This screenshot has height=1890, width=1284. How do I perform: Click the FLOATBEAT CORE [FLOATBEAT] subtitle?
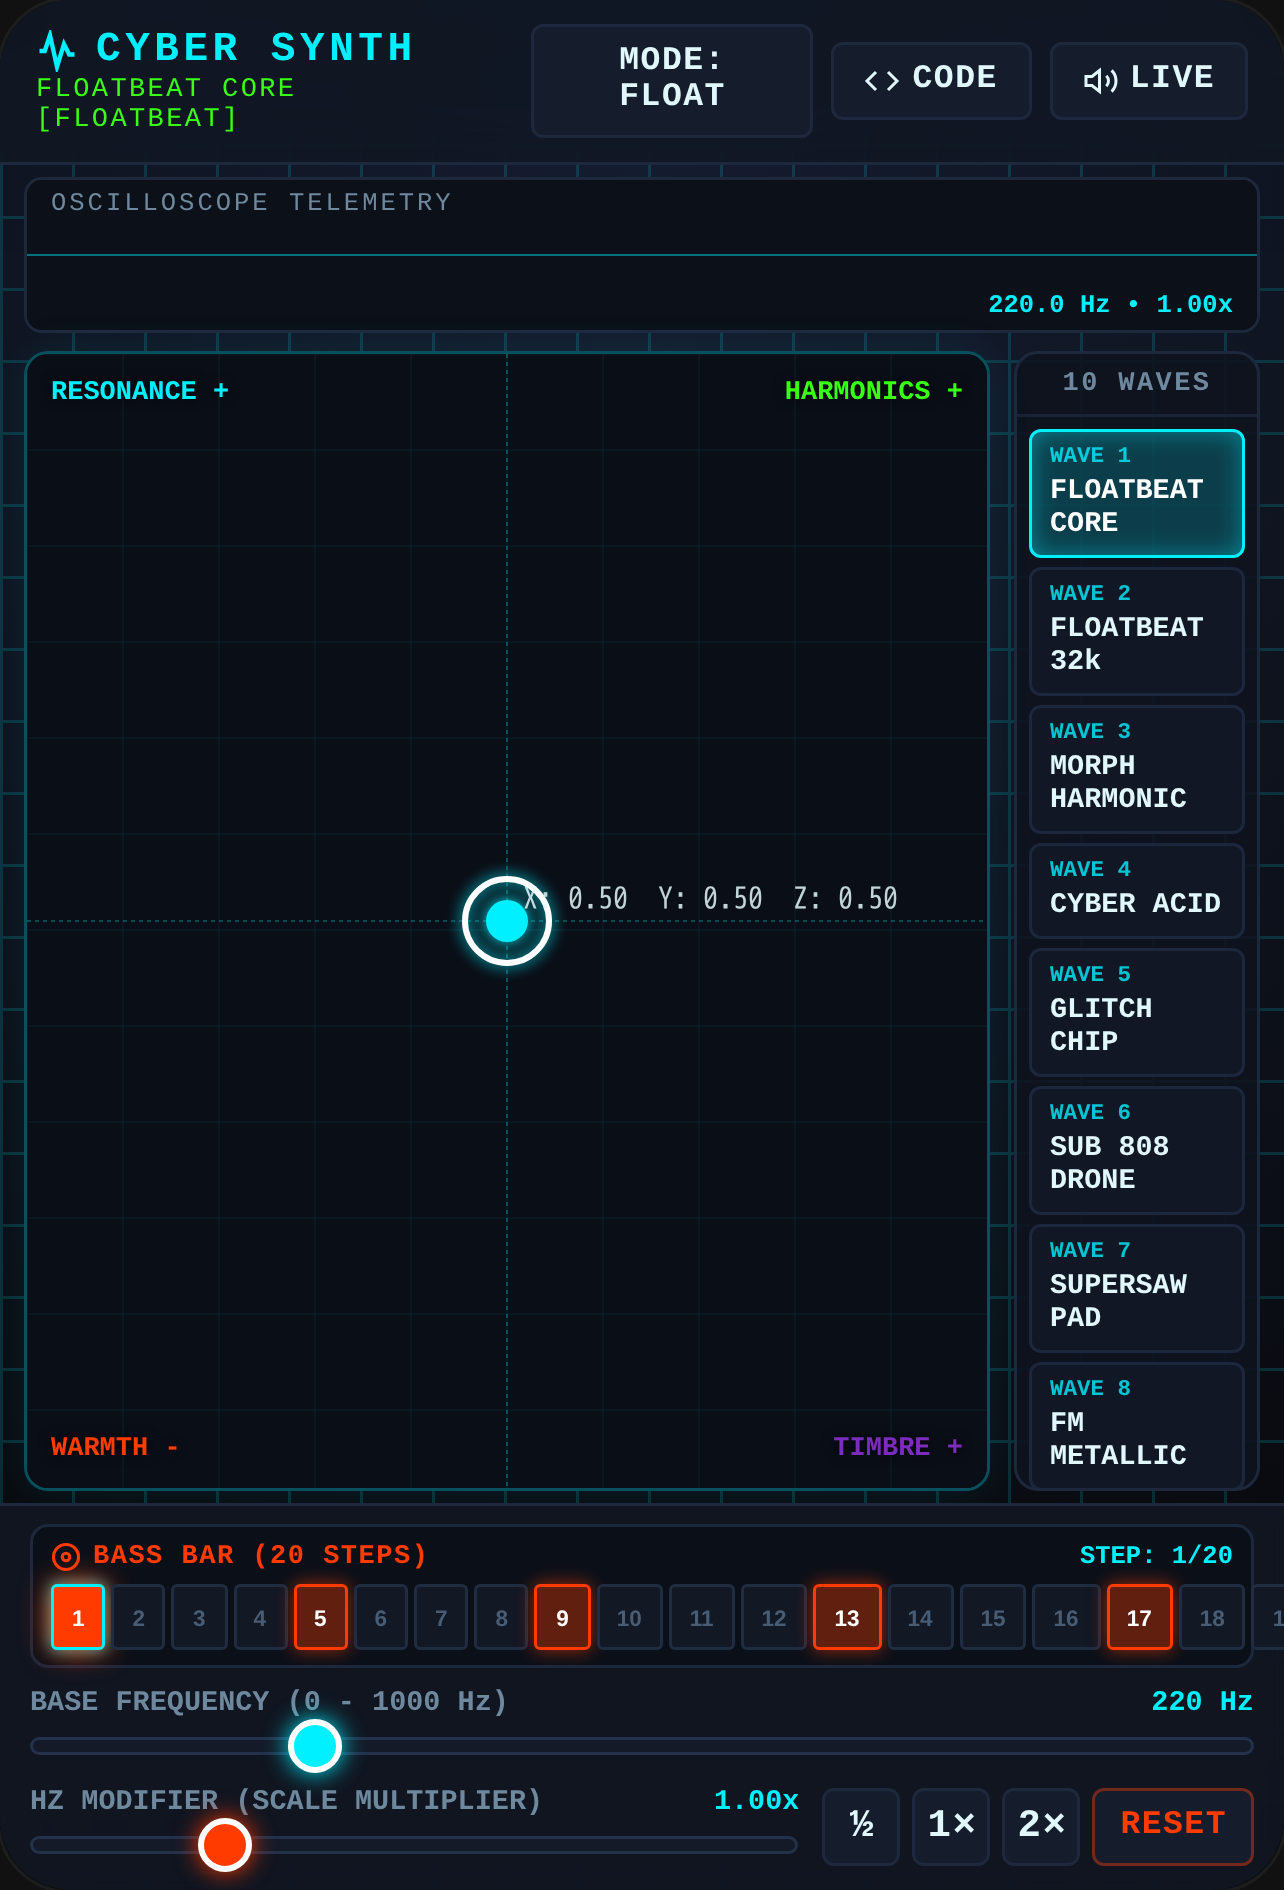click(x=165, y=103)
